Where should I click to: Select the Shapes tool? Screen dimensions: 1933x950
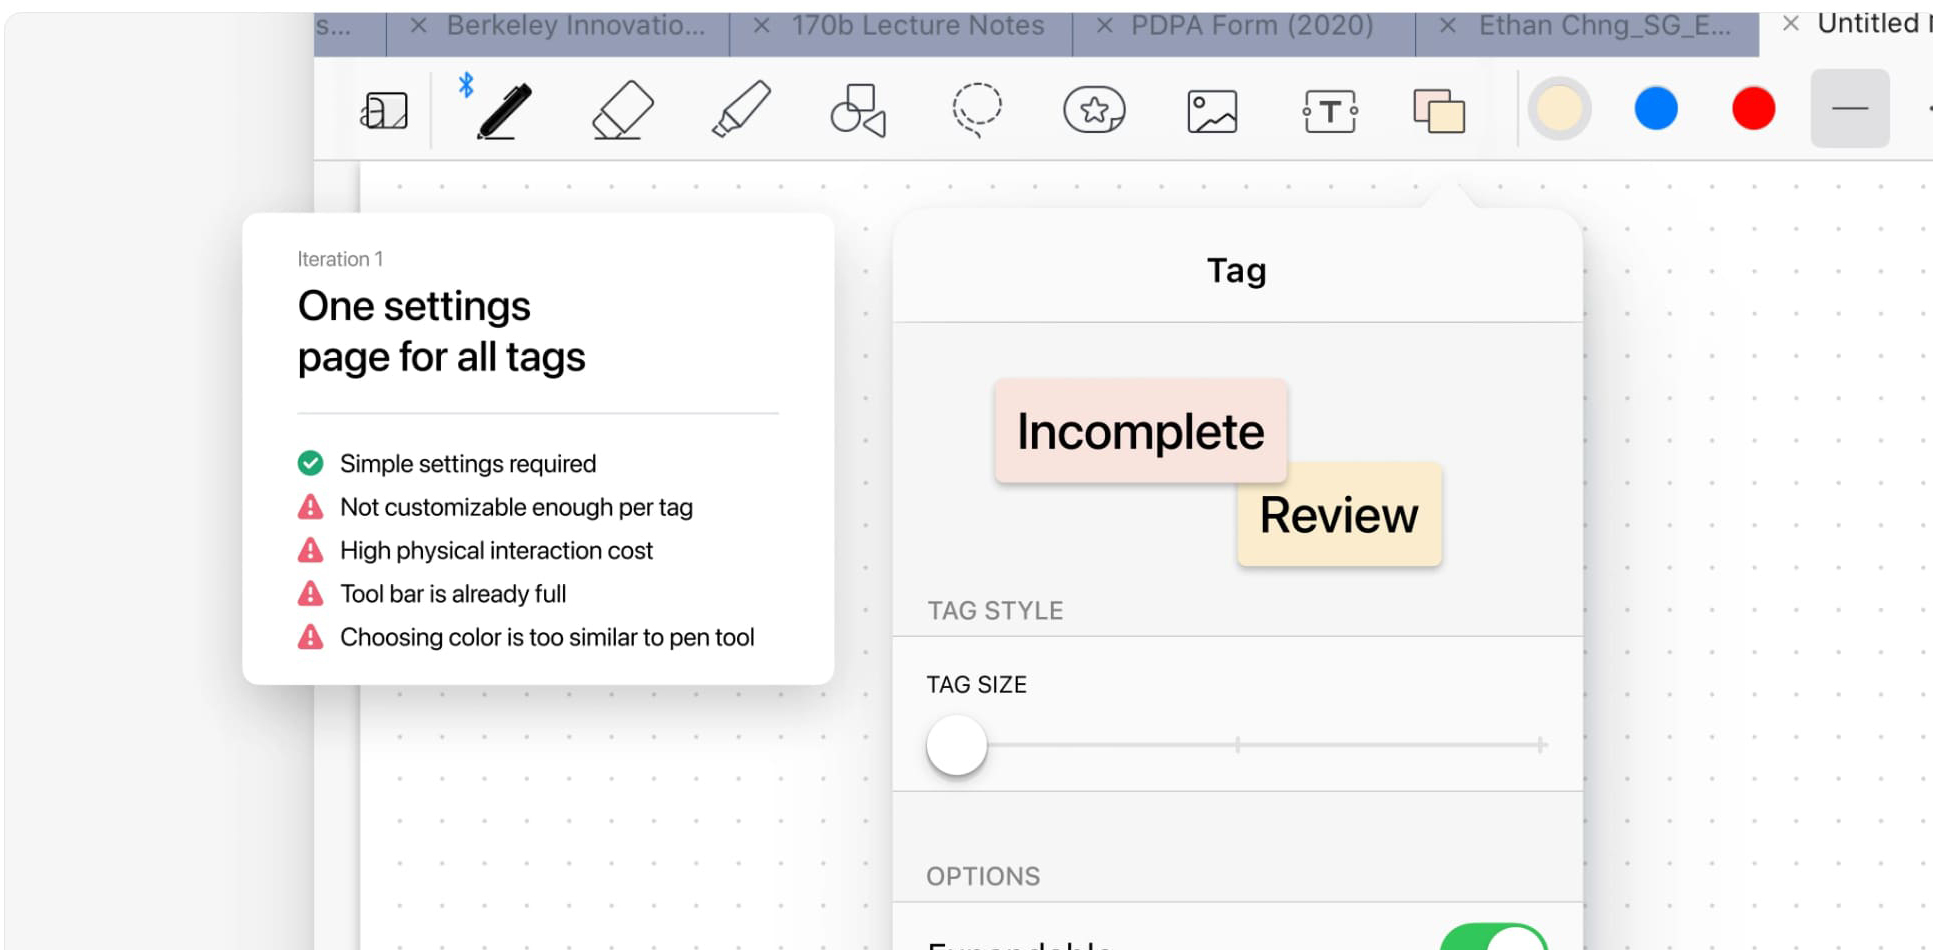coord(858,110)
